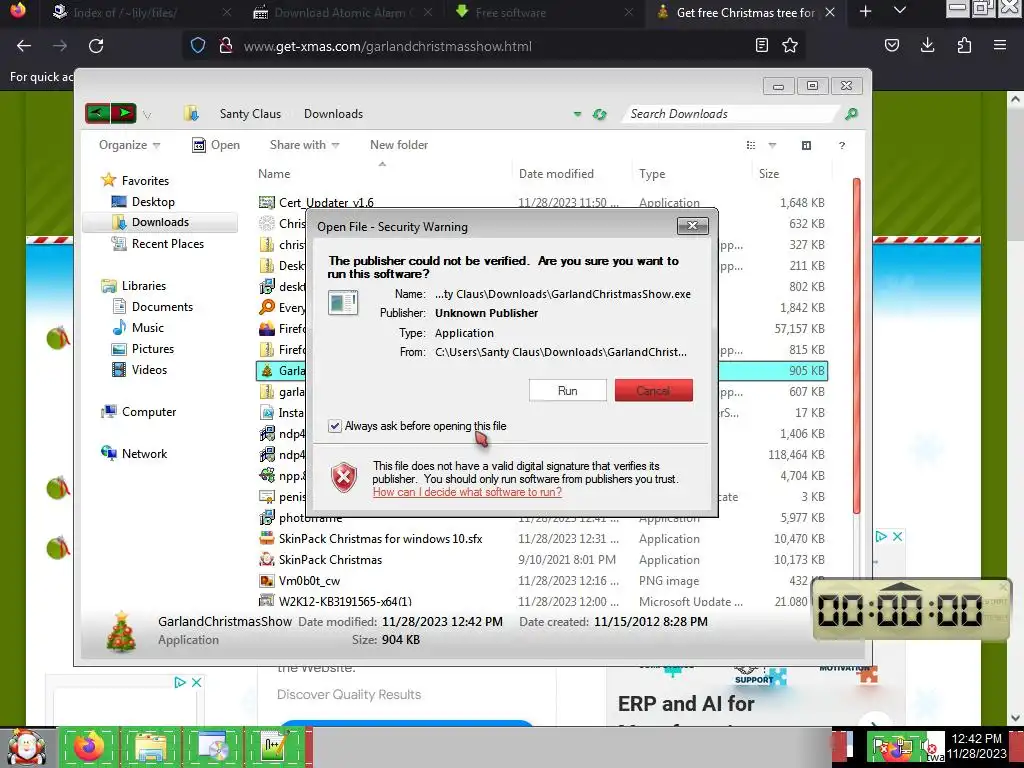Switch to the Index of /~lily/files/ tab

pos(140,12)
